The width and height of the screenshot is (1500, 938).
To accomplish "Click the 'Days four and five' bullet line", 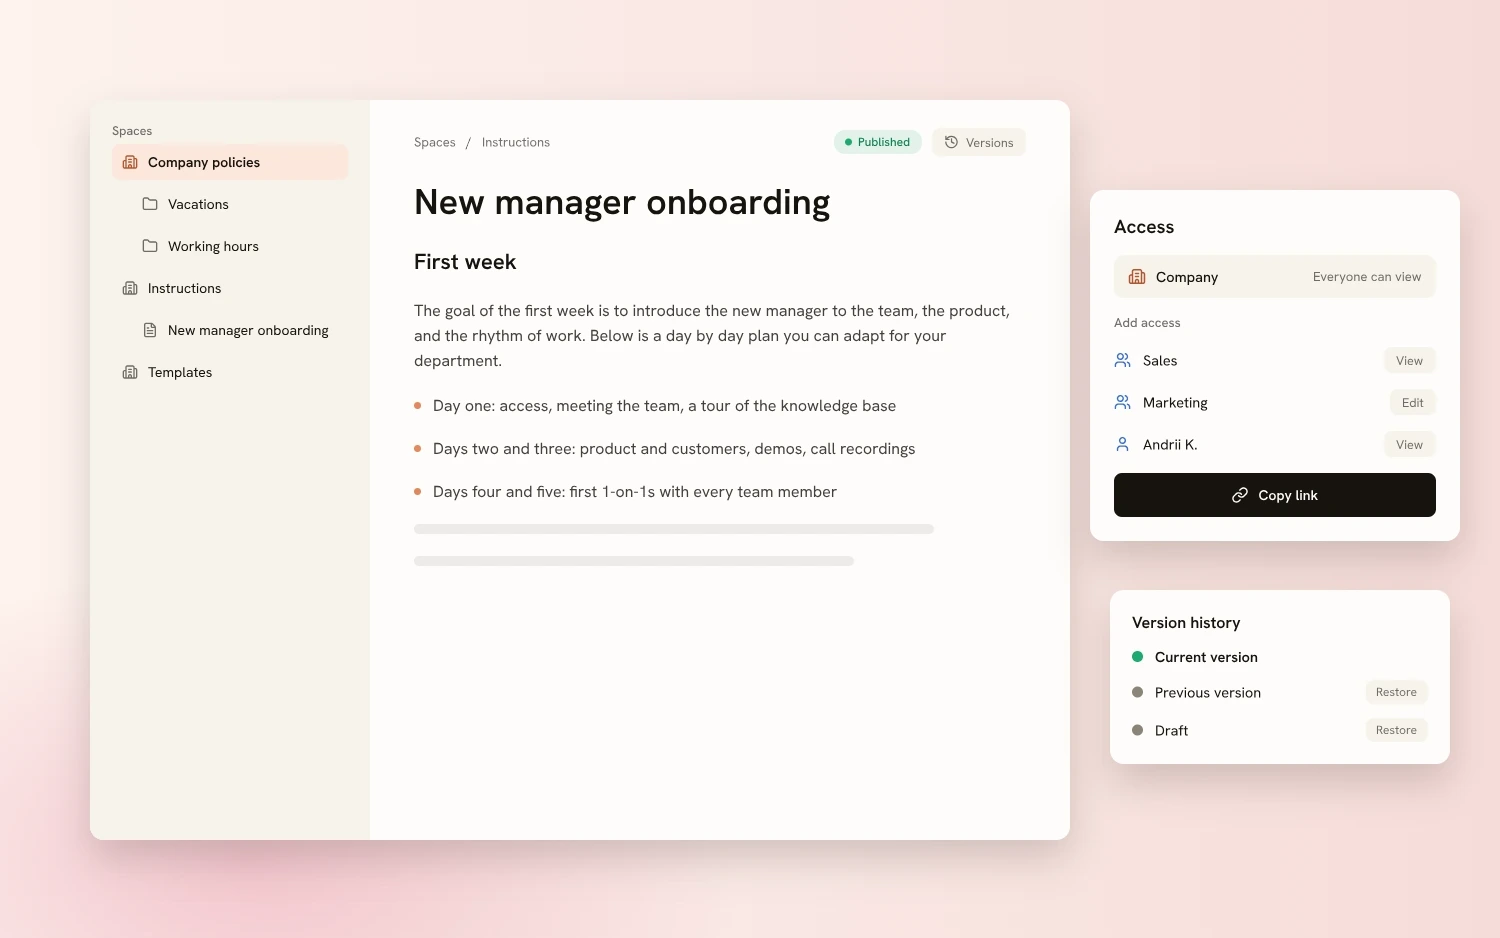I will tap(635, 491).
